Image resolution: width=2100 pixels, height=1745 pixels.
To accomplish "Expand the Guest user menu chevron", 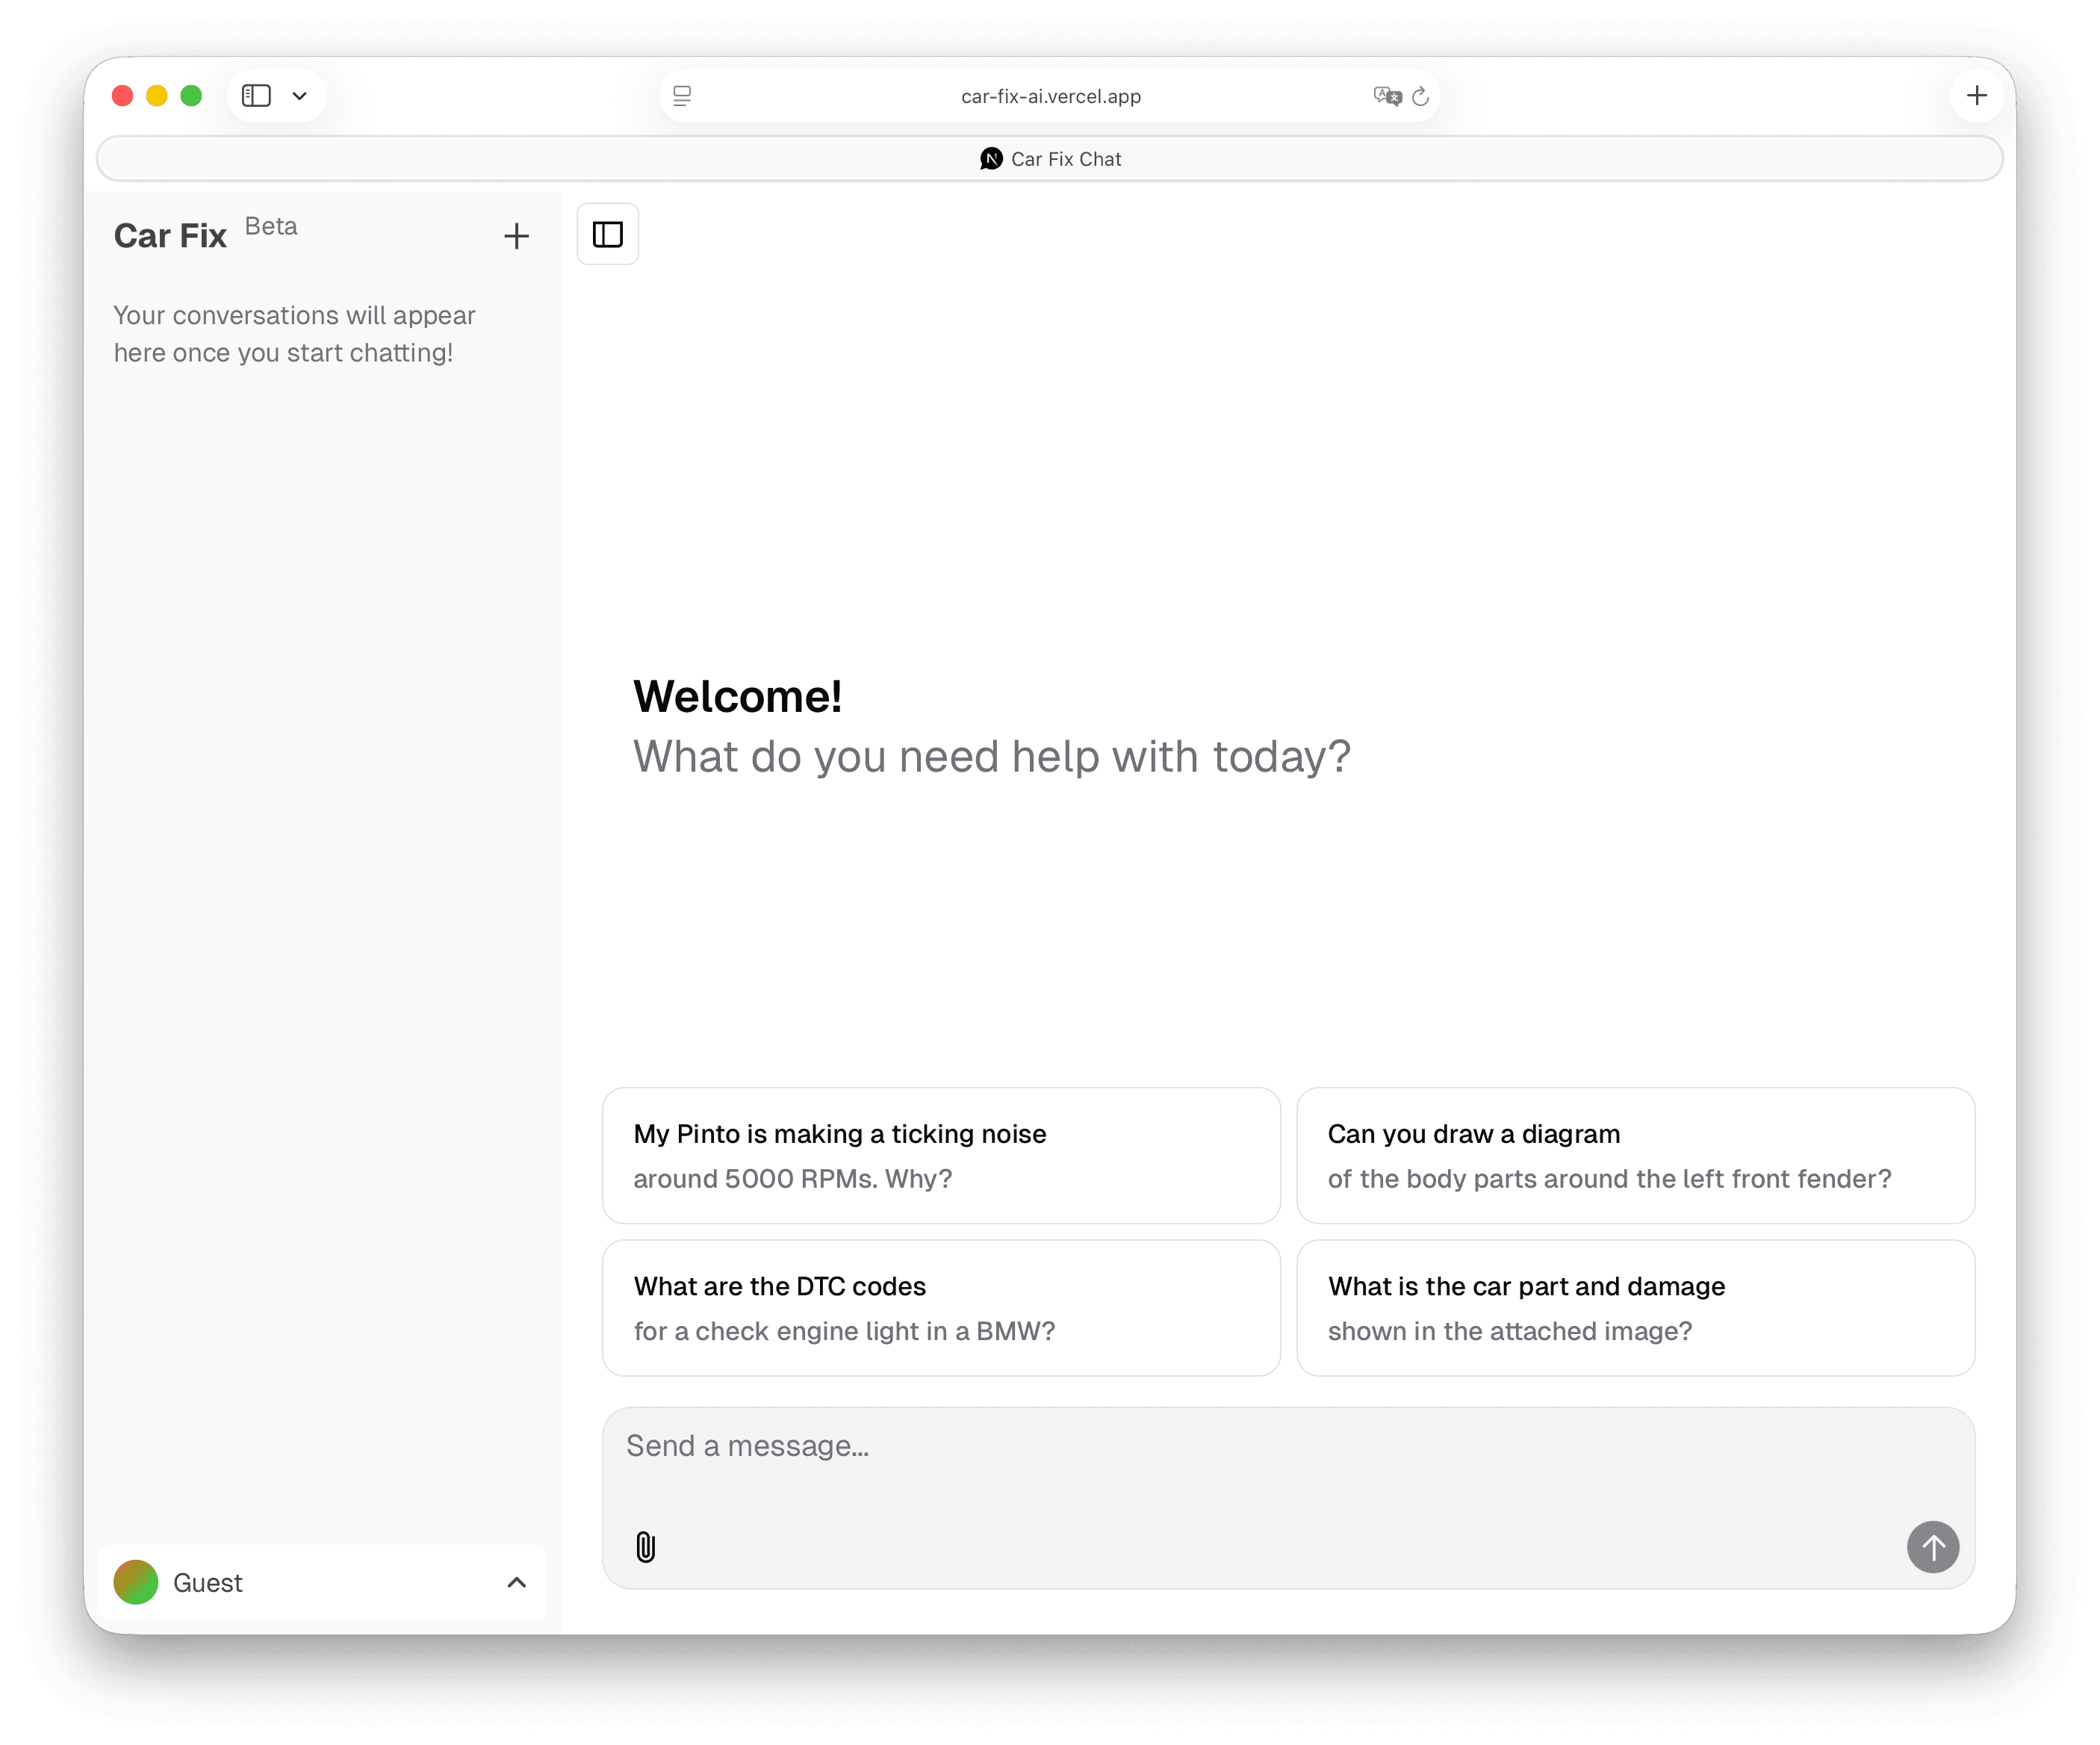I will (516, 1582).
